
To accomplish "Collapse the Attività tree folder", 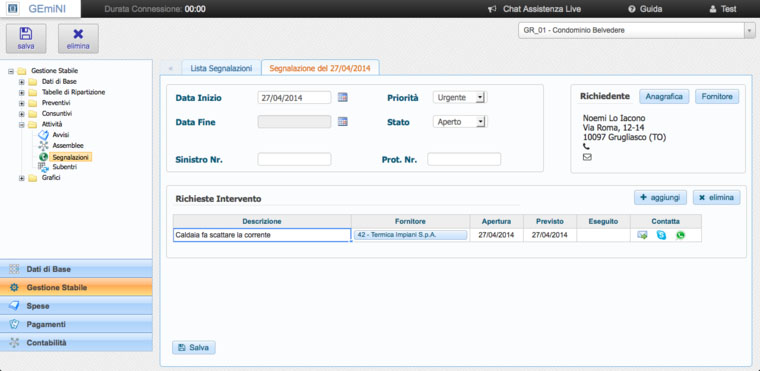I will pyautogui.click(x=21, y=124).
